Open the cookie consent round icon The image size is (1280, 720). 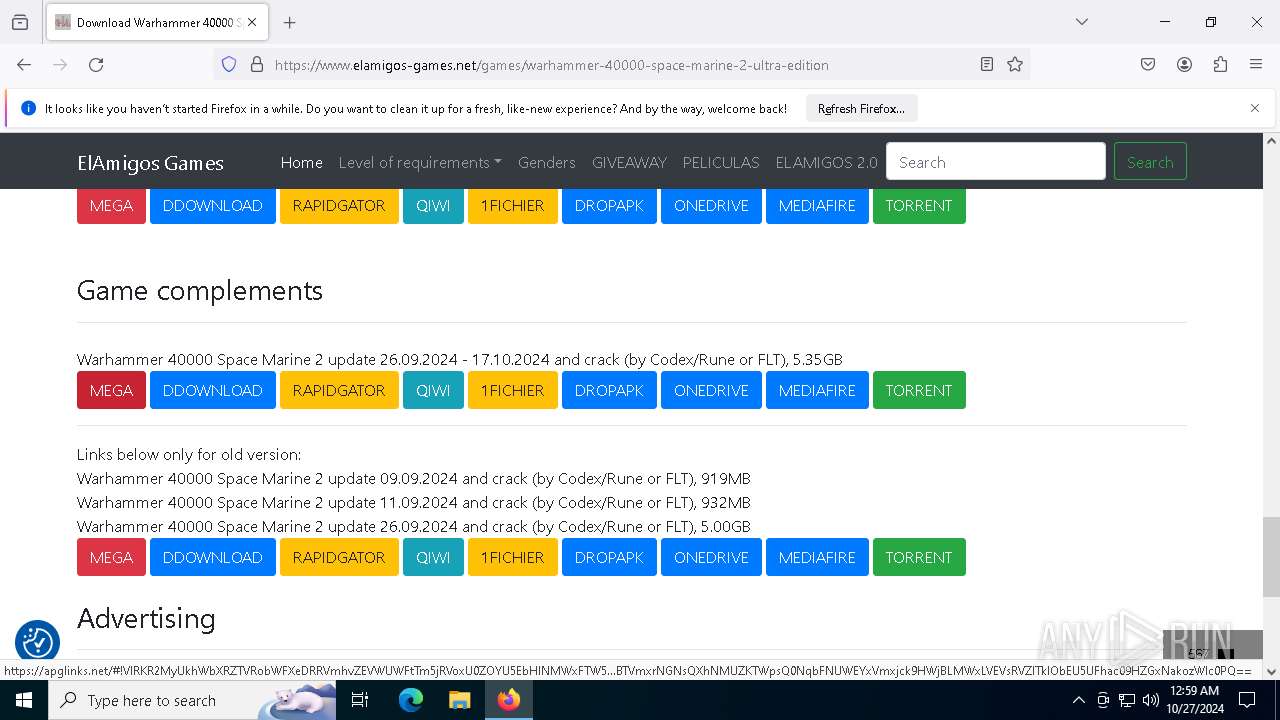[38, 642]
